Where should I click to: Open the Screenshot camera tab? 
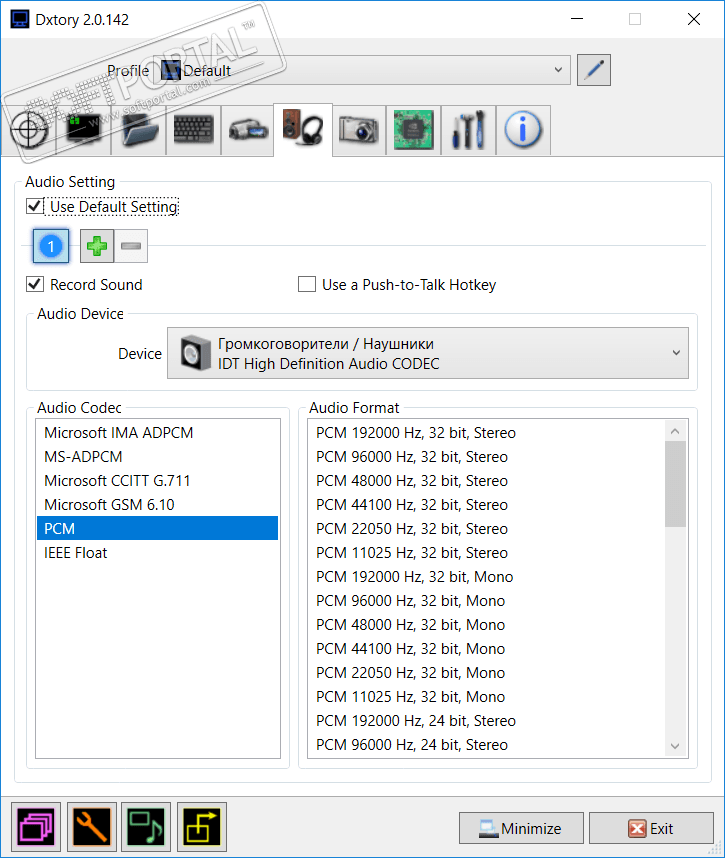pyautogui.click(x=359, y=130)
